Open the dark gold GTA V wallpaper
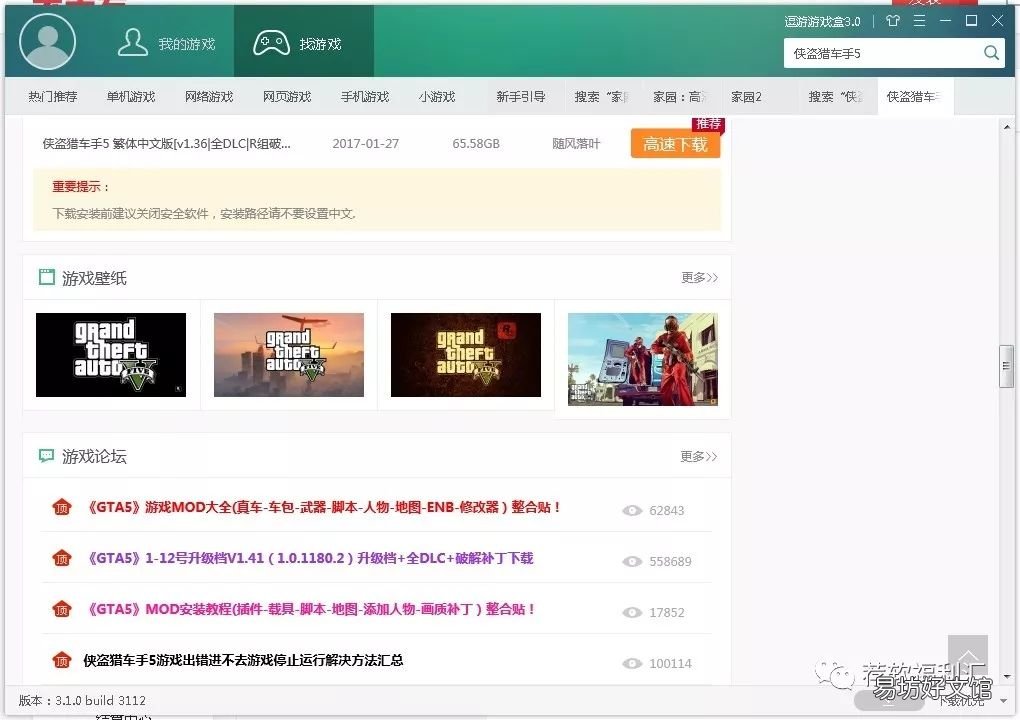The image size is (1020, 720). click(466, 354)
